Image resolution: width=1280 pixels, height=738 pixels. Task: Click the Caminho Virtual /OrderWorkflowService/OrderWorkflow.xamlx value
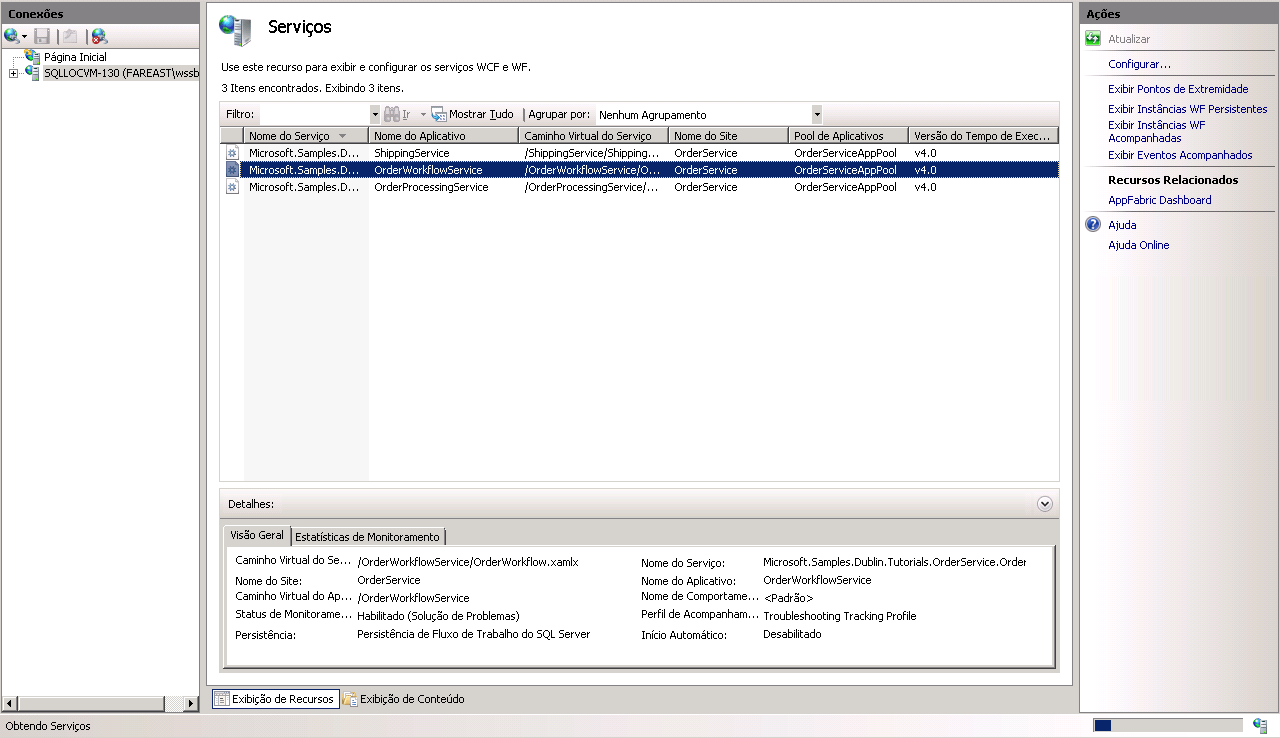click(468, 562)
